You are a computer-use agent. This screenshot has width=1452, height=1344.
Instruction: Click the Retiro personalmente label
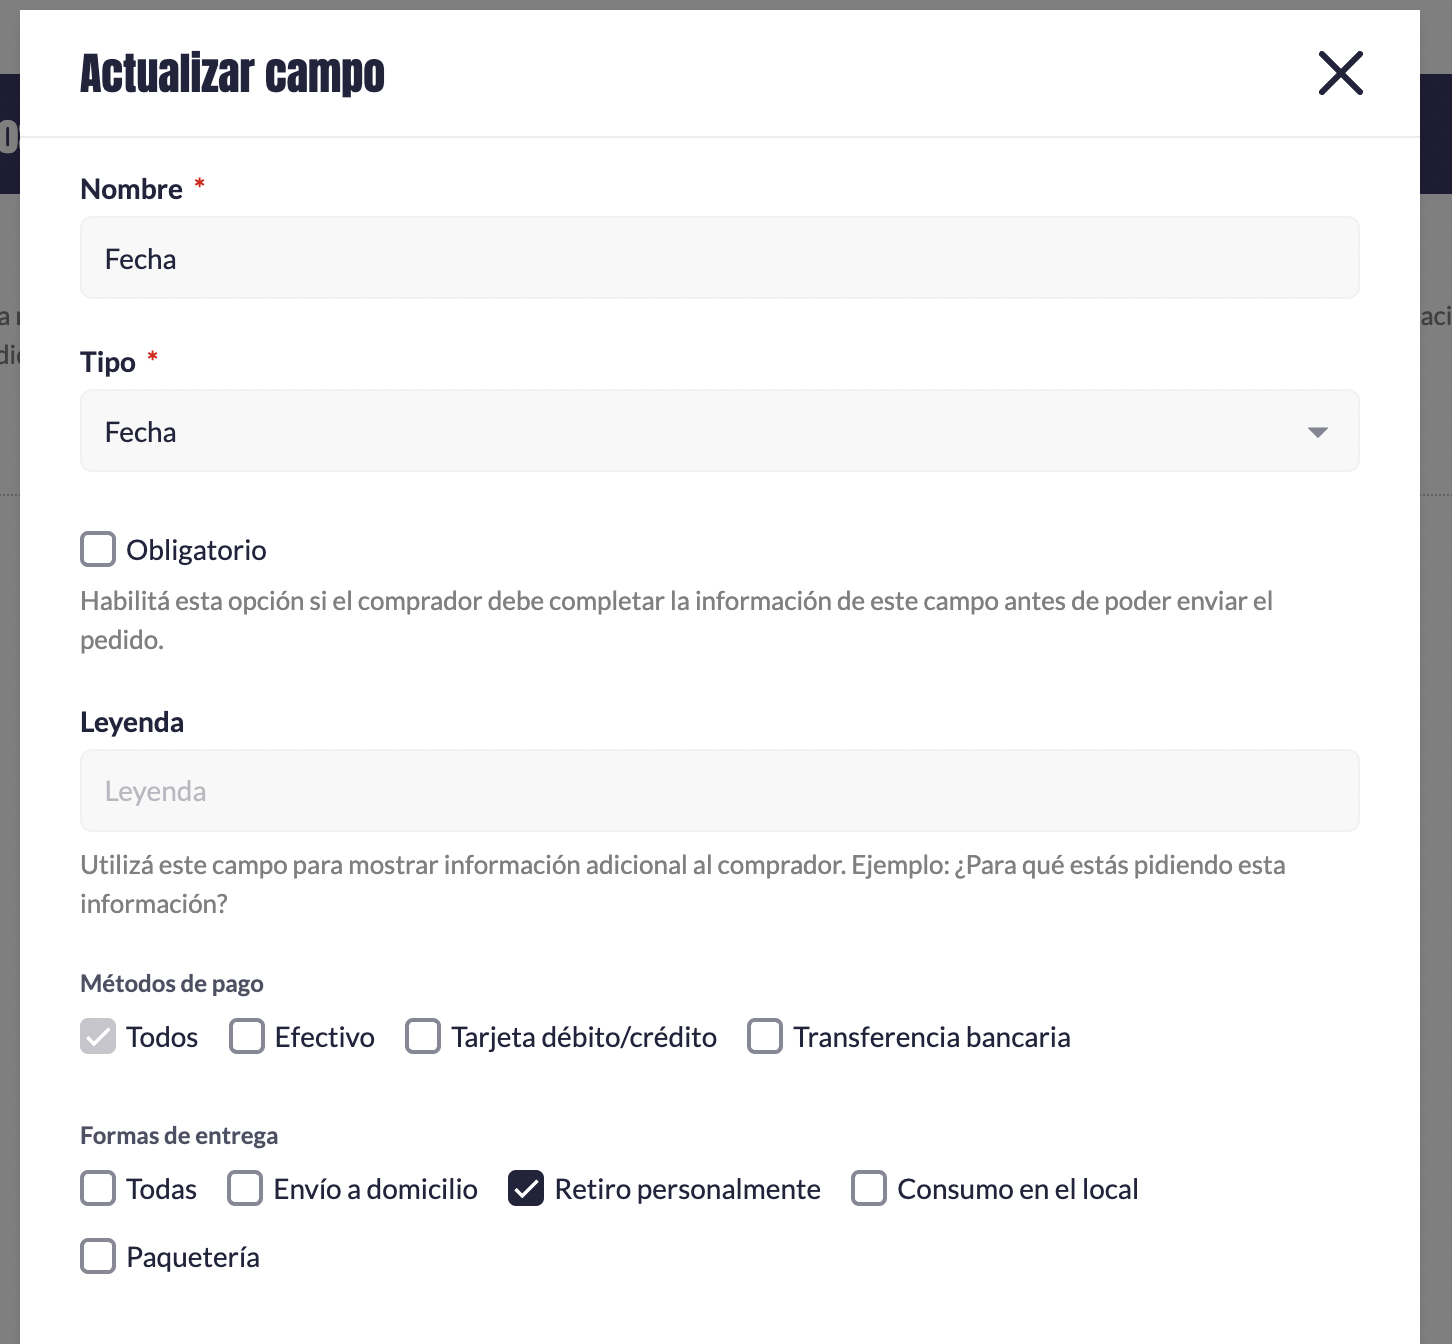click(687, 1189)
